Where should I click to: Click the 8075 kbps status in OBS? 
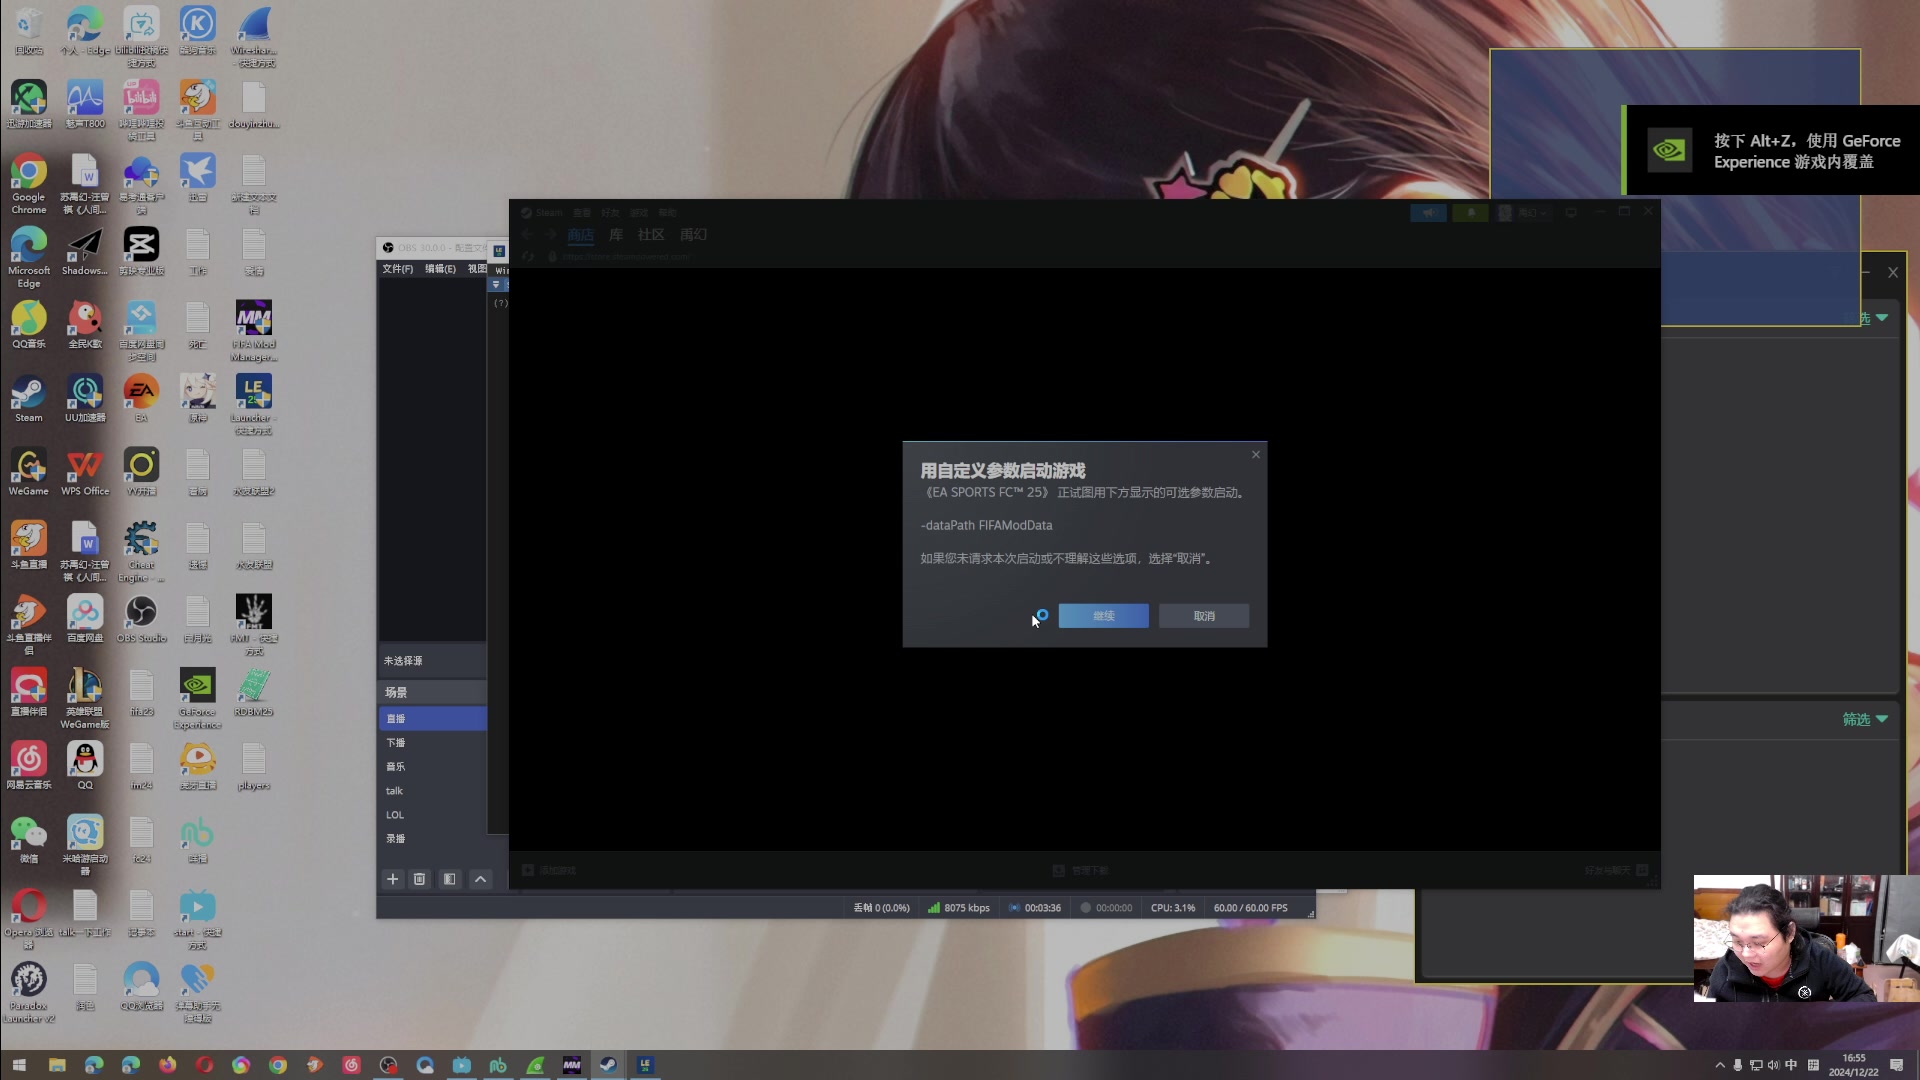[958, 908]
